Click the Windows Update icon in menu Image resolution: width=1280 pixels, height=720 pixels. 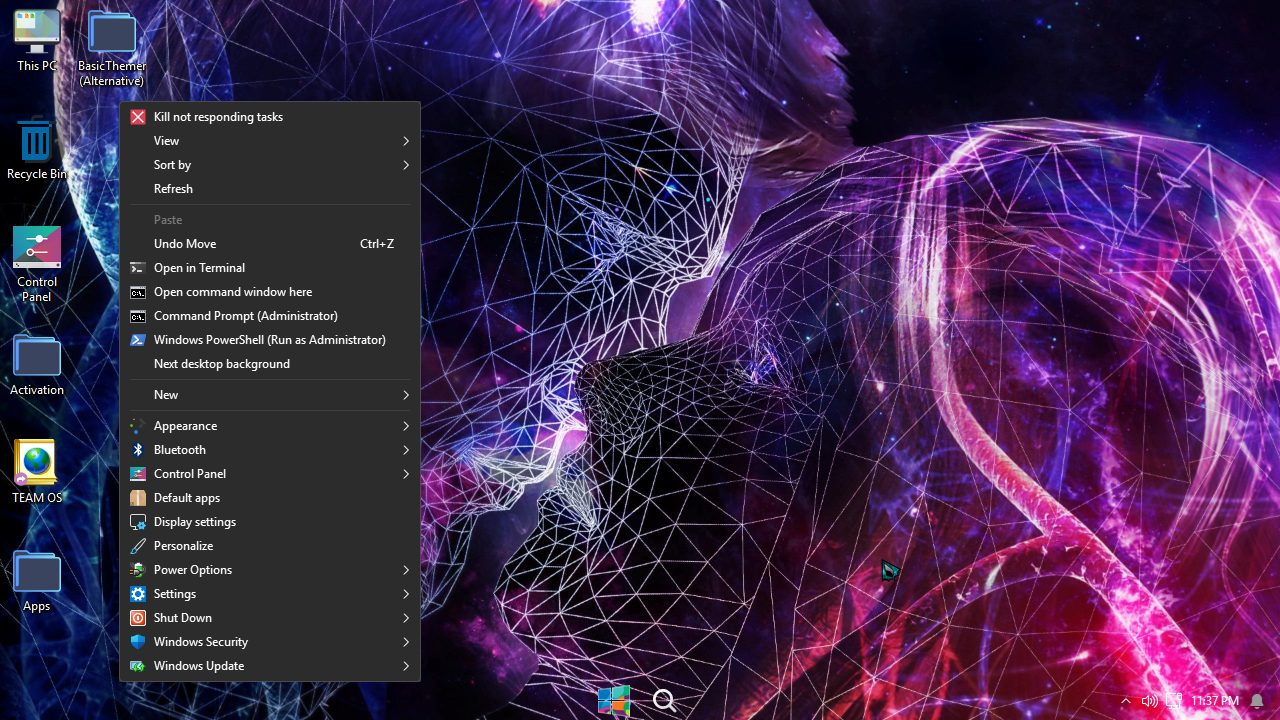coord(138,666)
